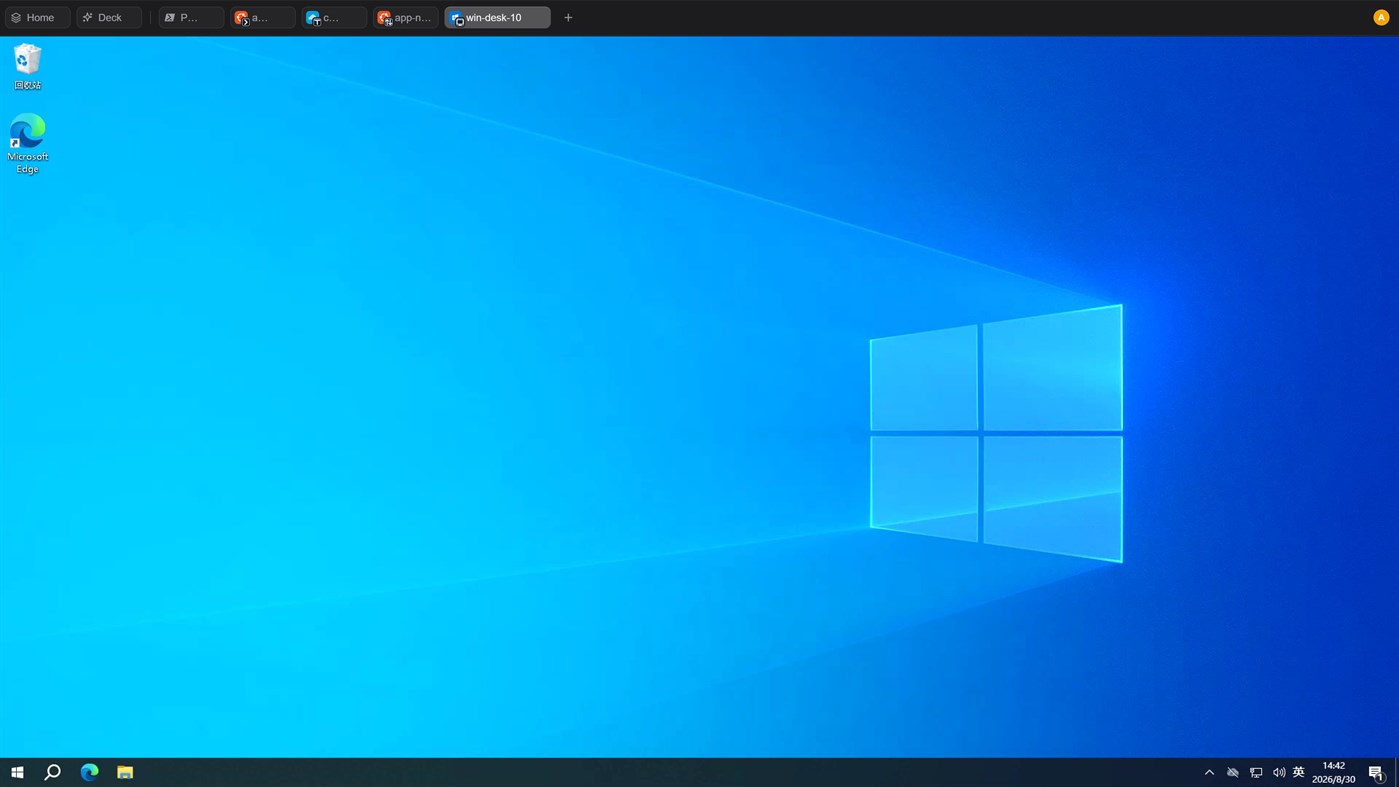1399x787 pixels.
Task: Switch to the tab labeled a…
Action: (262, 17)
